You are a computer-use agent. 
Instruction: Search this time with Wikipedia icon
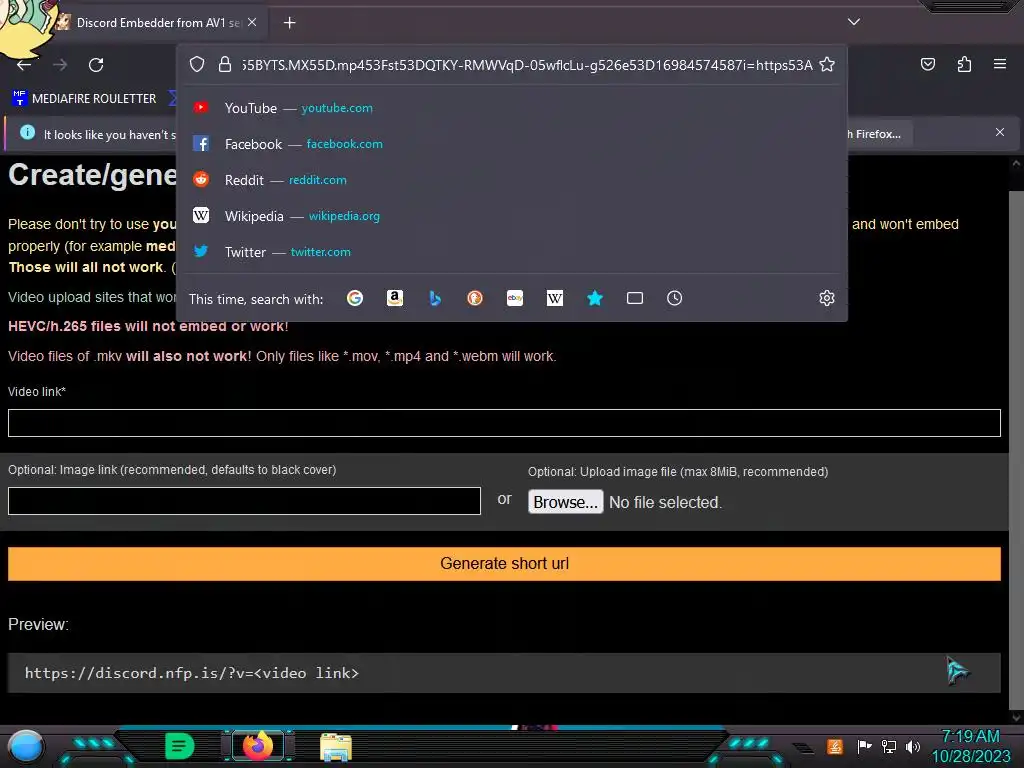pyautogui.click(x=554, y=298)
